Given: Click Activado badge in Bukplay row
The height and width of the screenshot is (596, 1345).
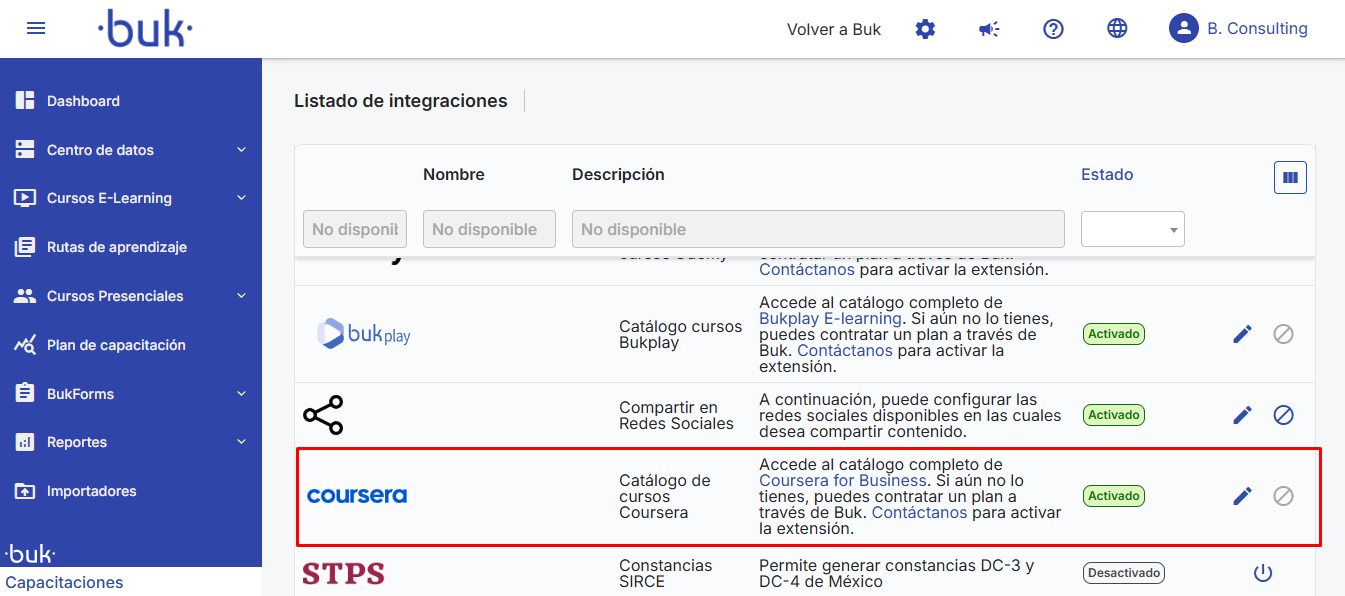Looking at the screenshot, I should (1114, 334).
